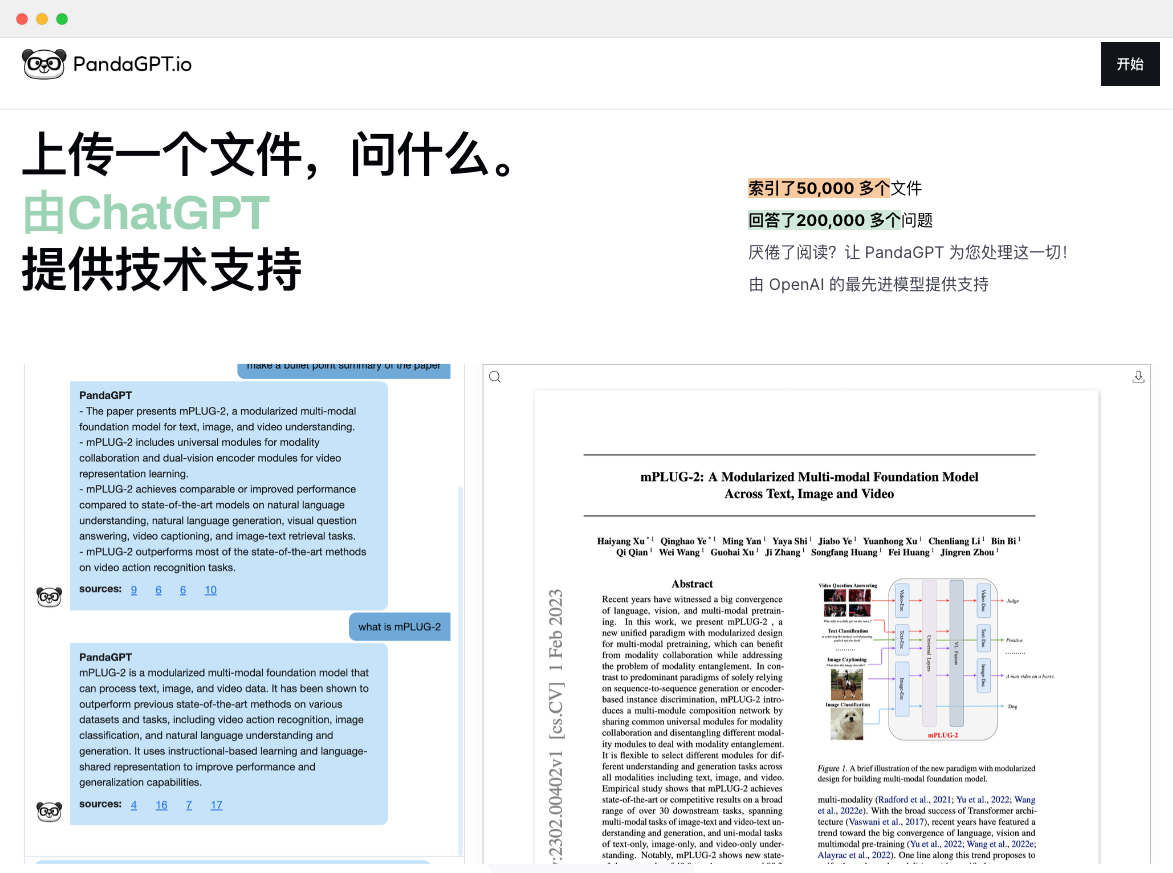The width and height of the screenshot is (1173, 873).
Task: Select the 'what is mPLUG-2' user message bubble
Action: tap(399, 627)
